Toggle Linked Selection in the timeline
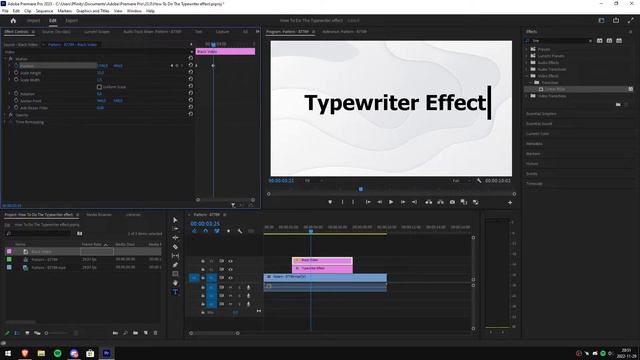 coord(217,231)
